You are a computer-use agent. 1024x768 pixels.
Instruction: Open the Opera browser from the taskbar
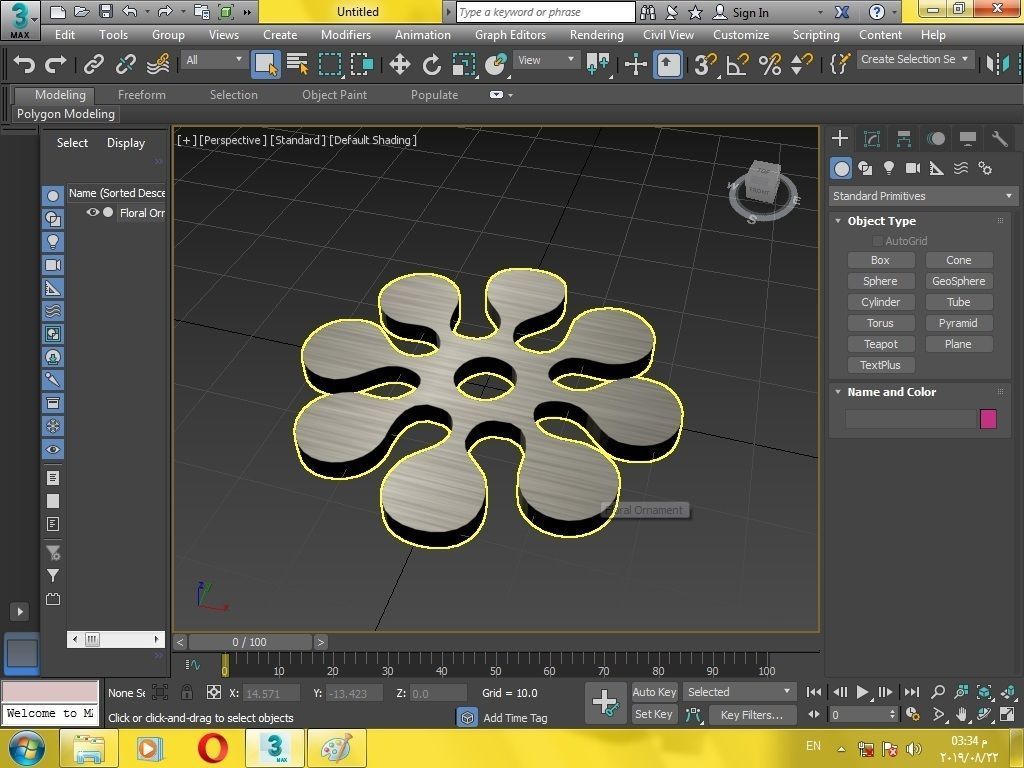[212, 748]
